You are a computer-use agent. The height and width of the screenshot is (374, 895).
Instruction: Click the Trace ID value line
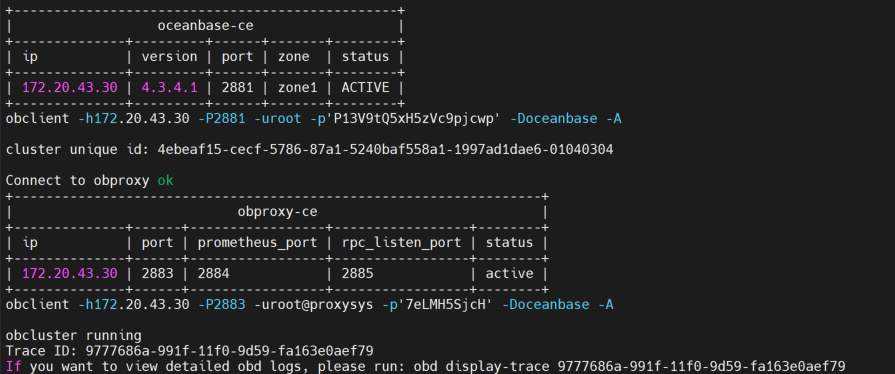(190, 351)
